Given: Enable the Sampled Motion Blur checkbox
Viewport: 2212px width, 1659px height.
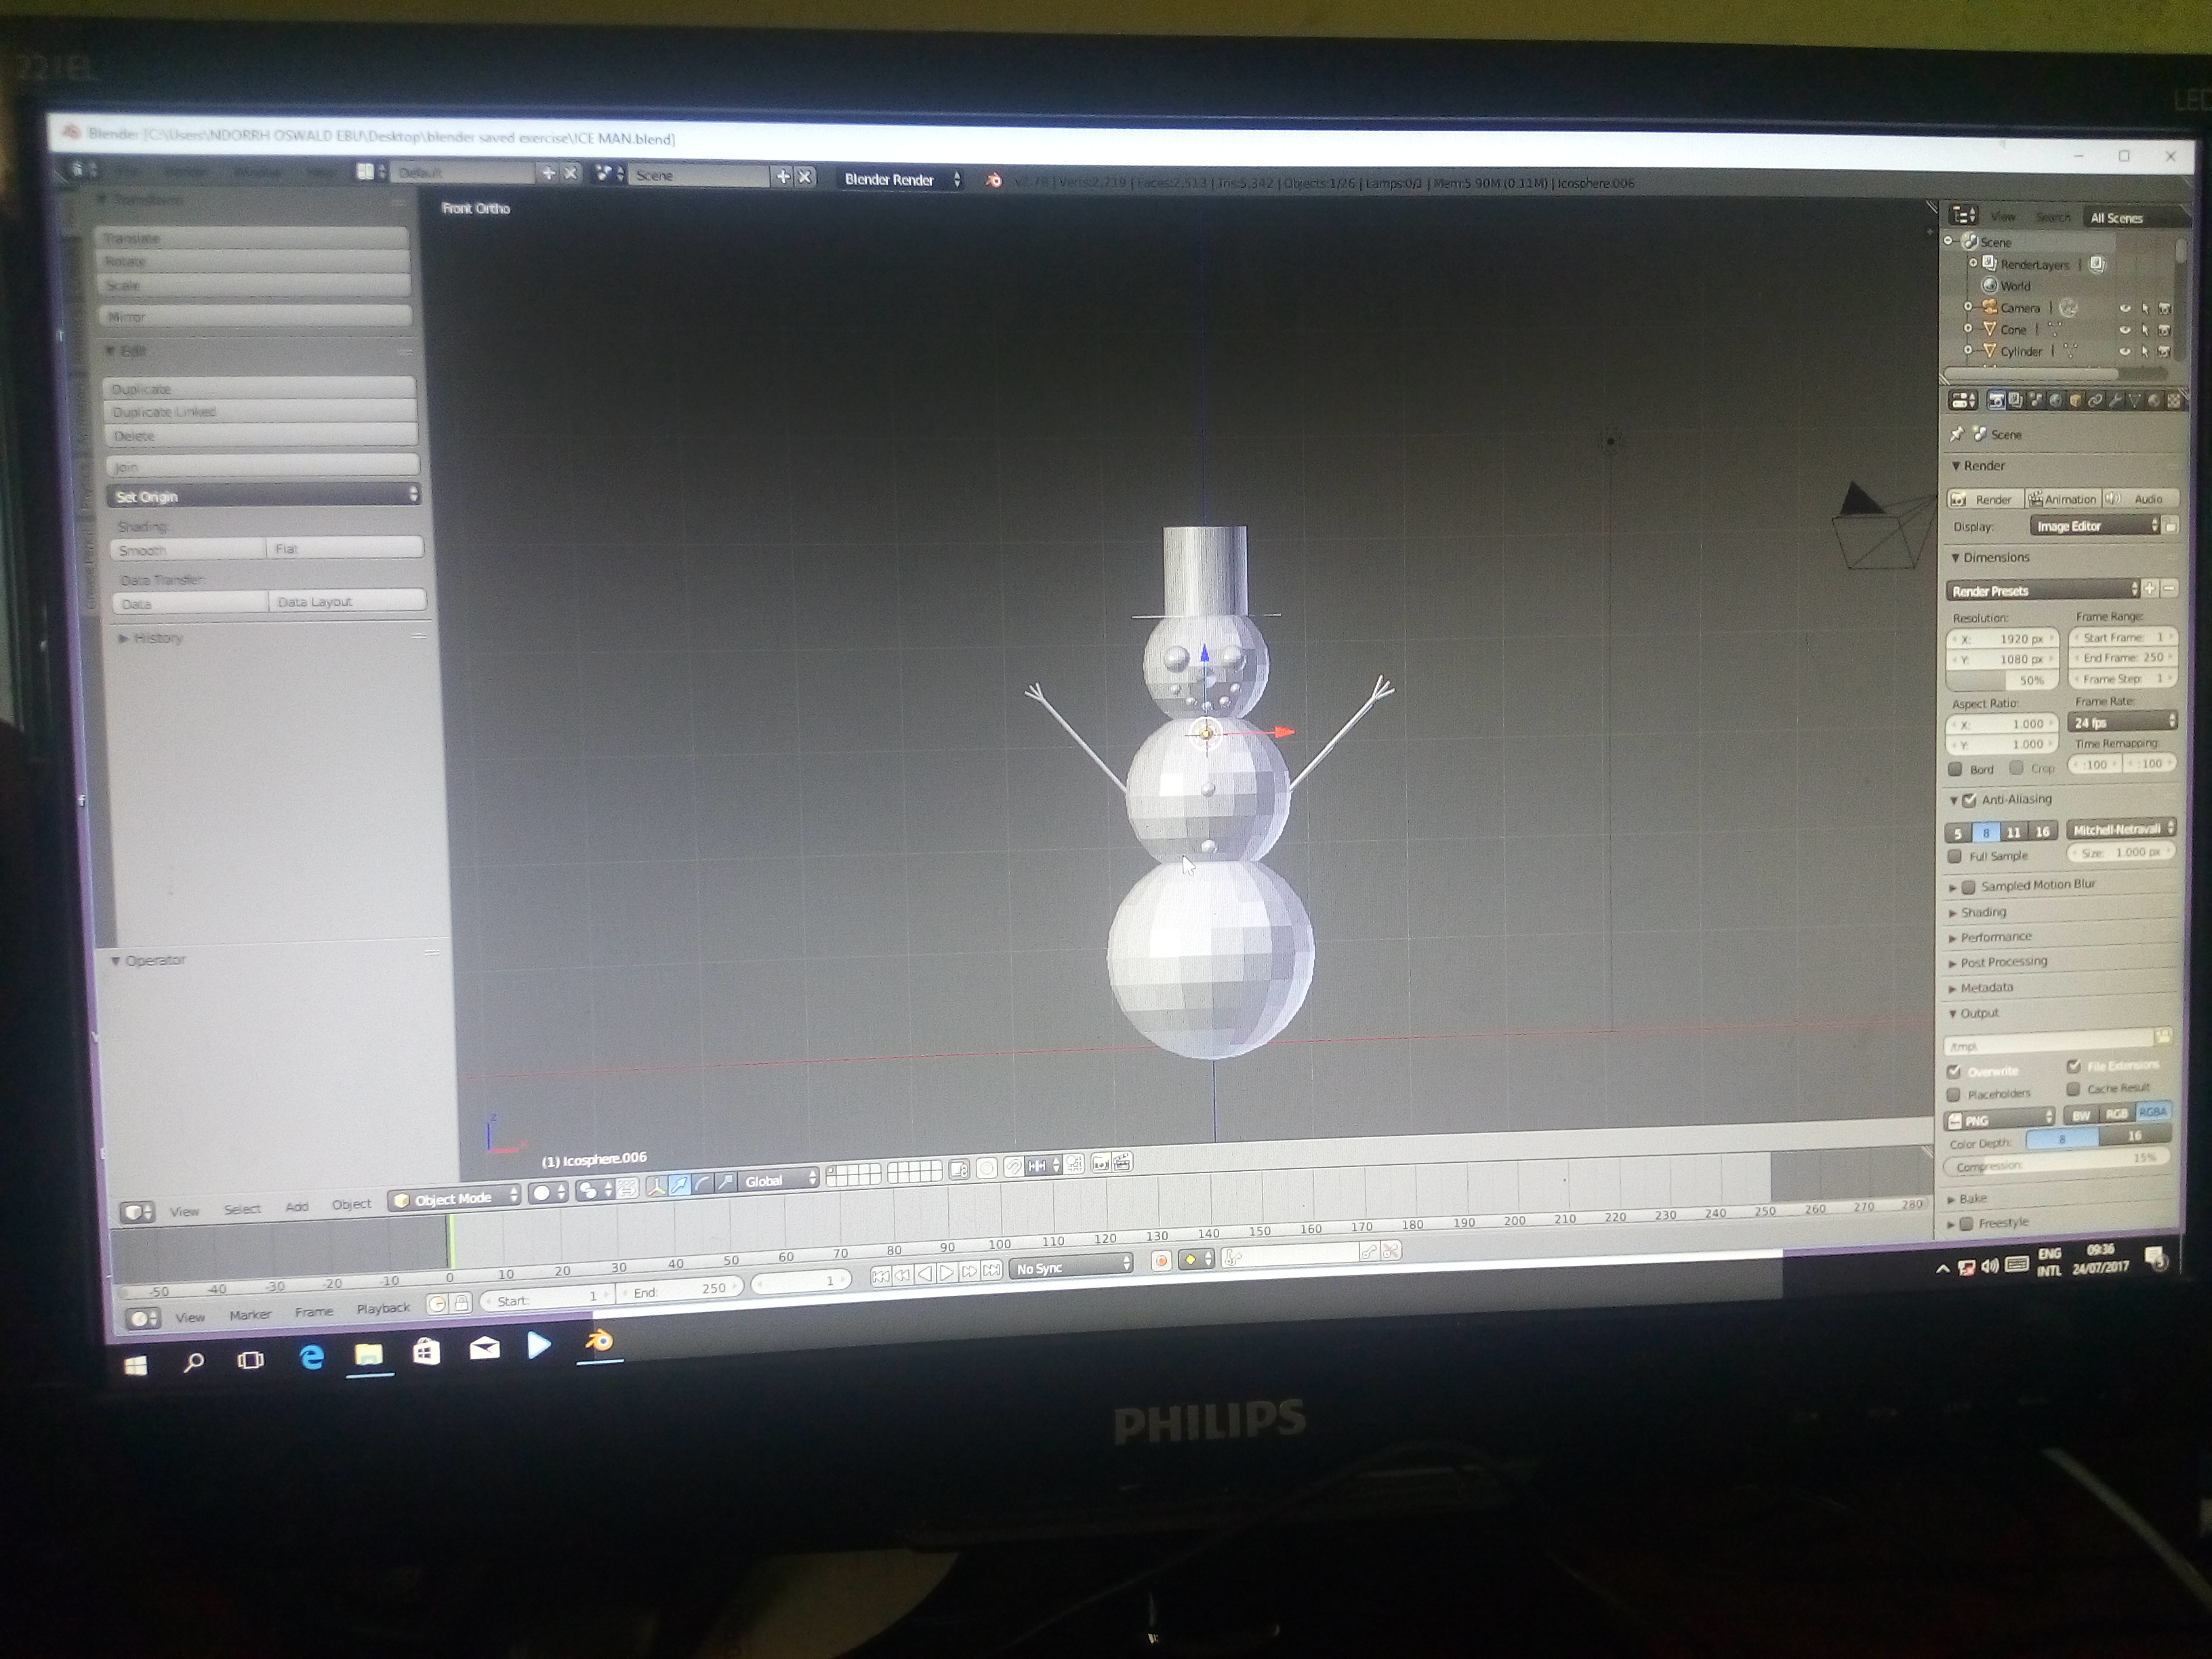Looking at the screenshot, I should click(x=1968, y=886).
